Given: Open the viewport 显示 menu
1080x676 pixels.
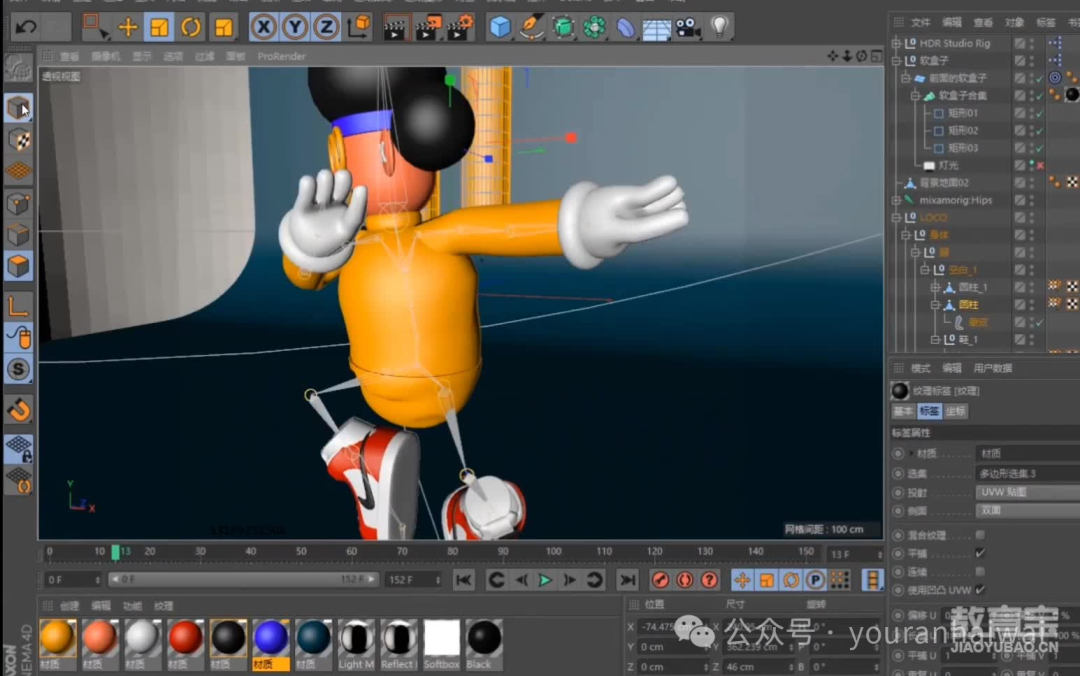Looking at the screenshot, I should [x=142, y=57].
